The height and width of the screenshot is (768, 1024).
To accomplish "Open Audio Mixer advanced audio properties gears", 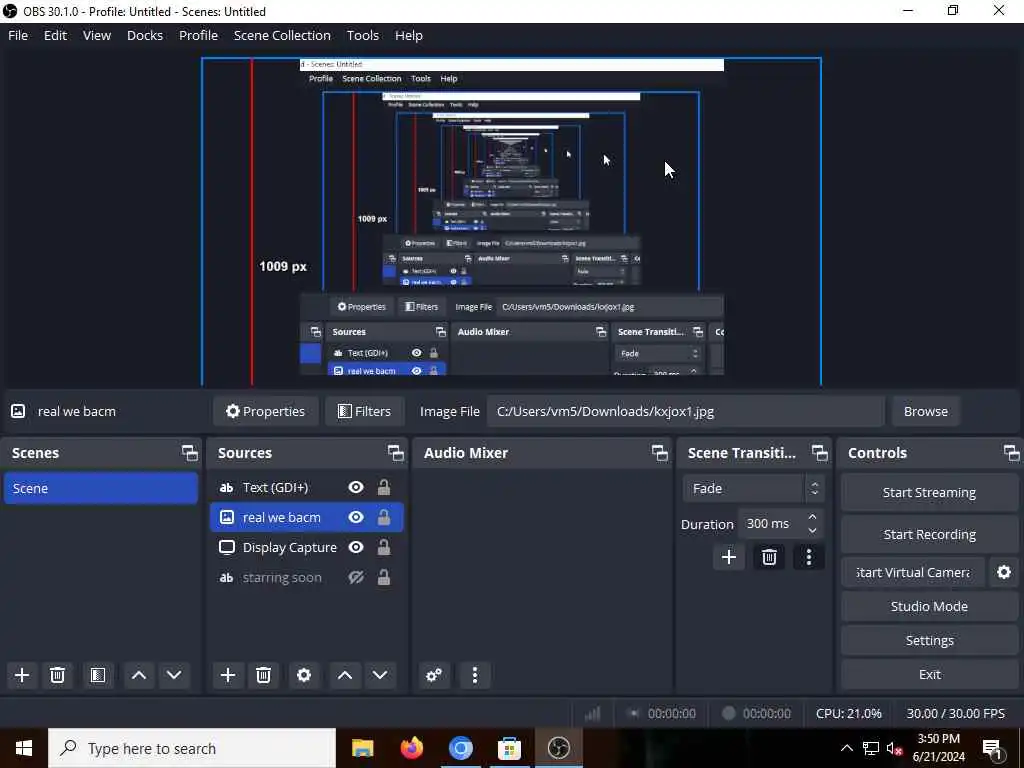I will (434, 675).
